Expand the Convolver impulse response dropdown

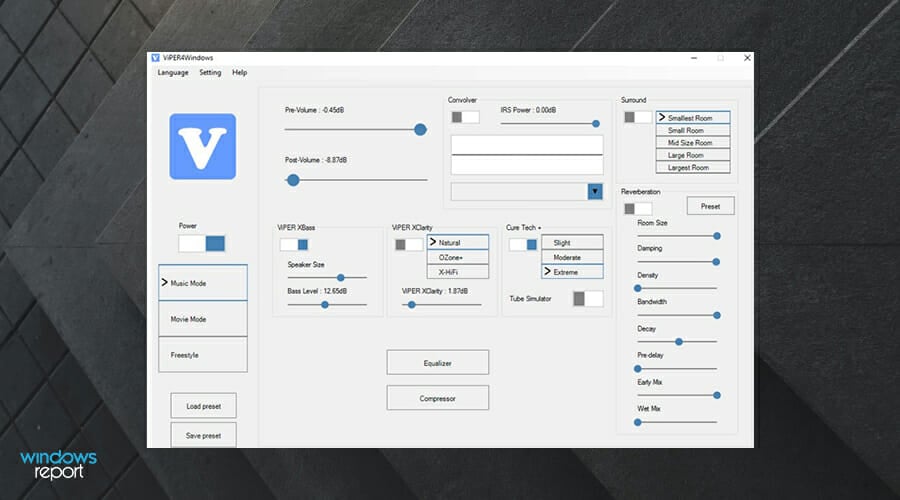(x=595, y=191)
